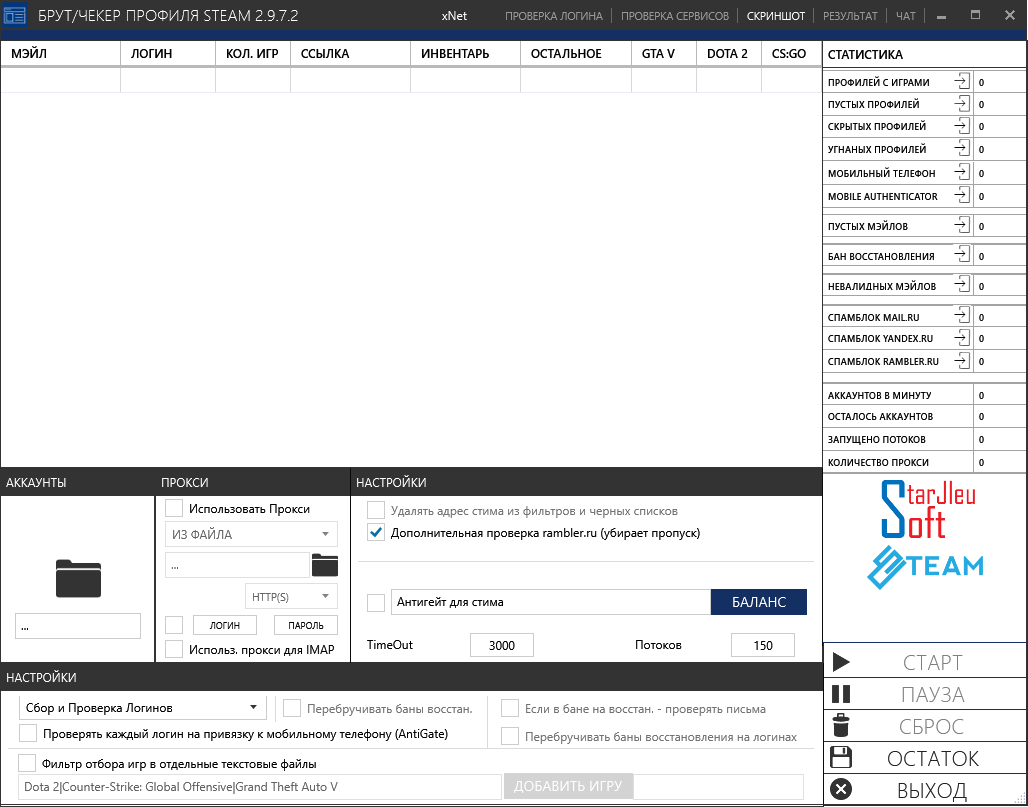Viewport: 1028px width, 807px height.
Task: Open export icon for ПУСТЫХ МЭЙЛОВ
Action: click(x=961, y=226)
